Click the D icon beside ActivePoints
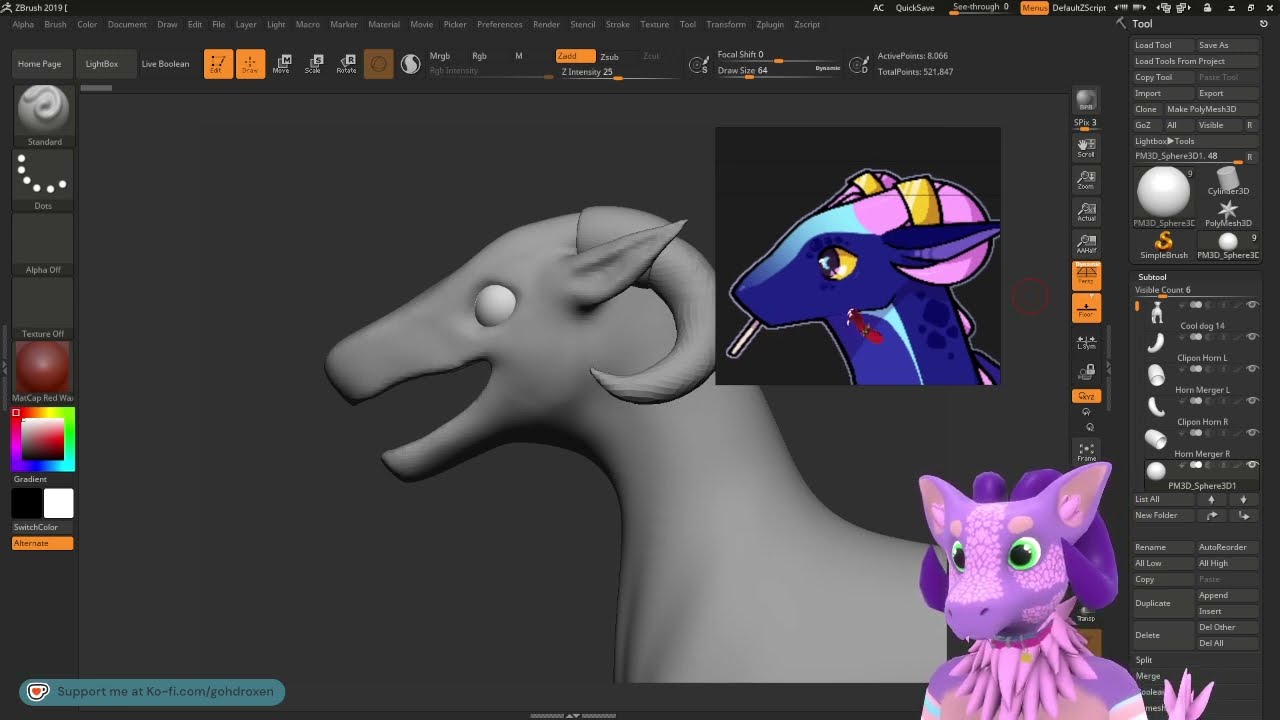The image size is (1280, 720). pyautogui.click(x=858, y=65)
